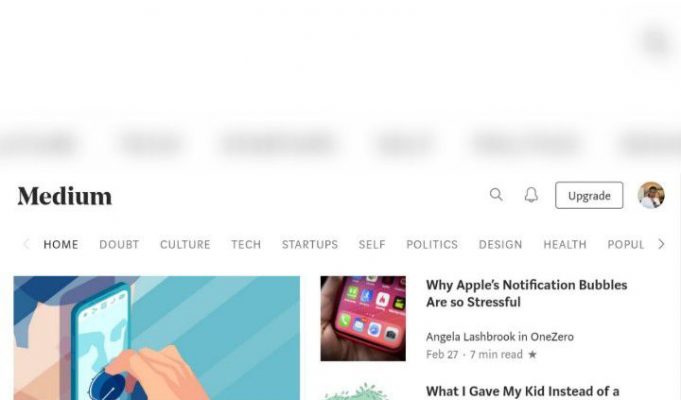681x400 pixels.
Task: Select the HOME tab
Action: [x=61, y=245]
